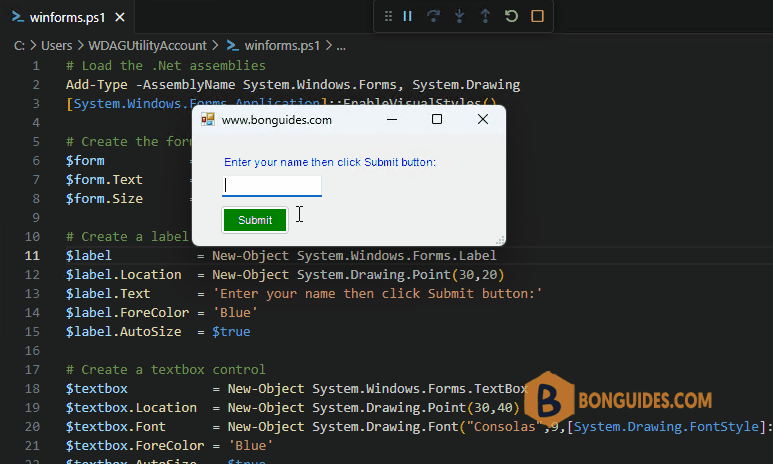Open the Users breadcrumb segment

pos(57,46)
